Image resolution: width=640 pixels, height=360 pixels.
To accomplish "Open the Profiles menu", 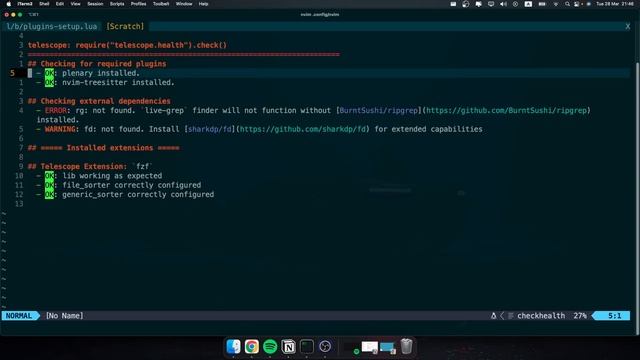I will point(138,4).
